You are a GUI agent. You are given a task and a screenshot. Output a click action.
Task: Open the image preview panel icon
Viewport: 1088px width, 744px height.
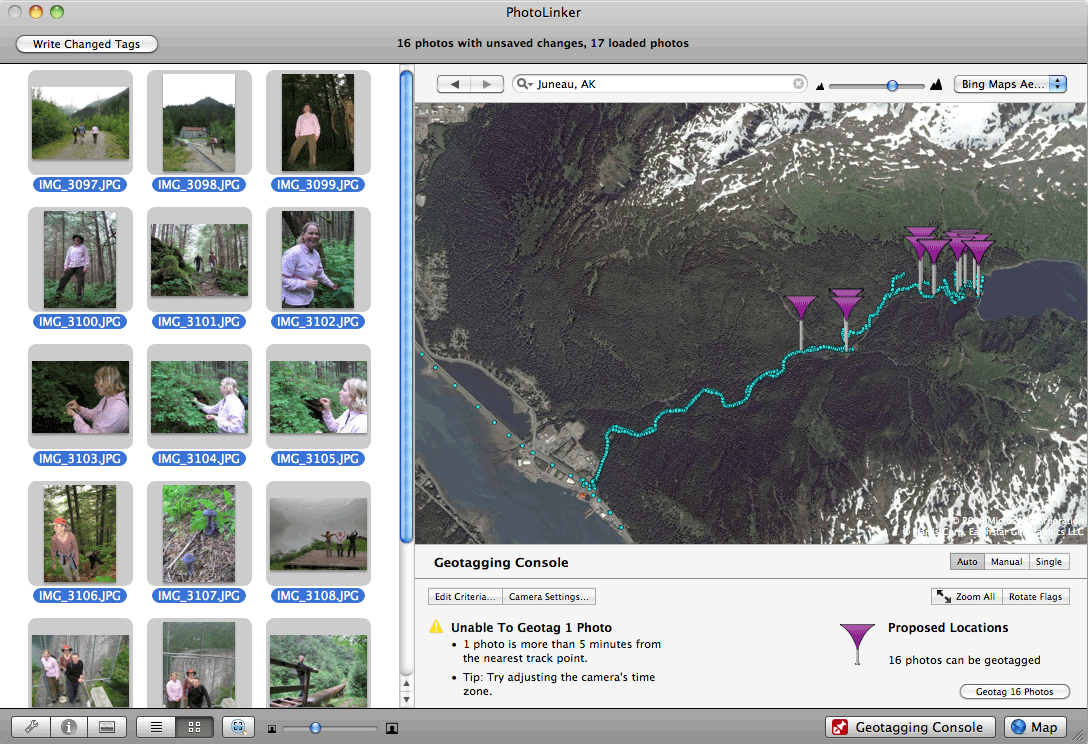pyautogui.click(x=107, y=727)
